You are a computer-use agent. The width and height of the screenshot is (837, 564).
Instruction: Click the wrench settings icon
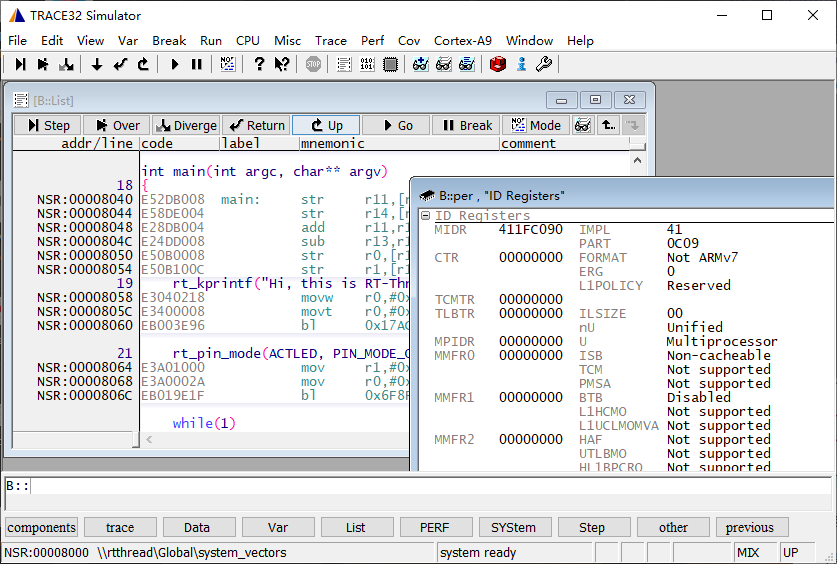(544, 64)
